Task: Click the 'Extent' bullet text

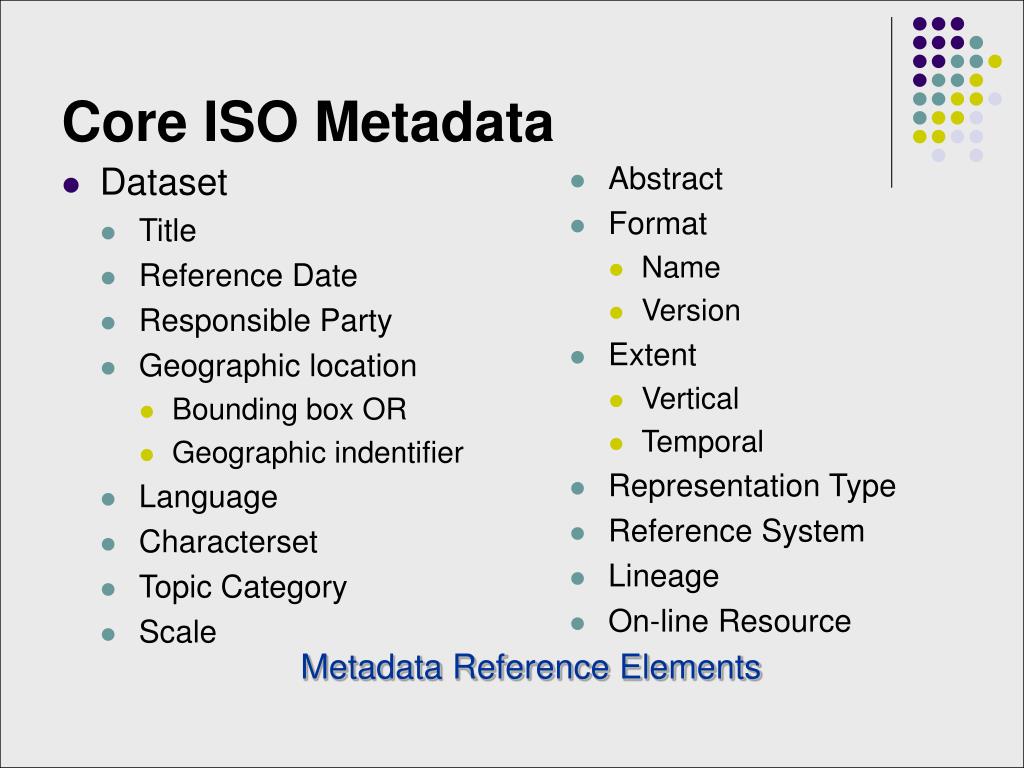Action: click(x=652, y=355)
